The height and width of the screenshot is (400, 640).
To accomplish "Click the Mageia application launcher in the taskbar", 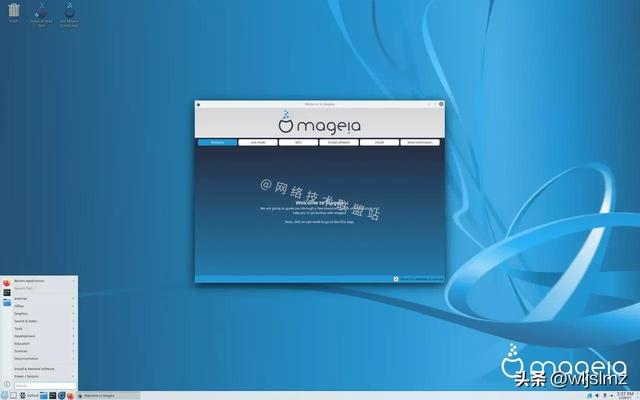I will (x=4, y=396).
